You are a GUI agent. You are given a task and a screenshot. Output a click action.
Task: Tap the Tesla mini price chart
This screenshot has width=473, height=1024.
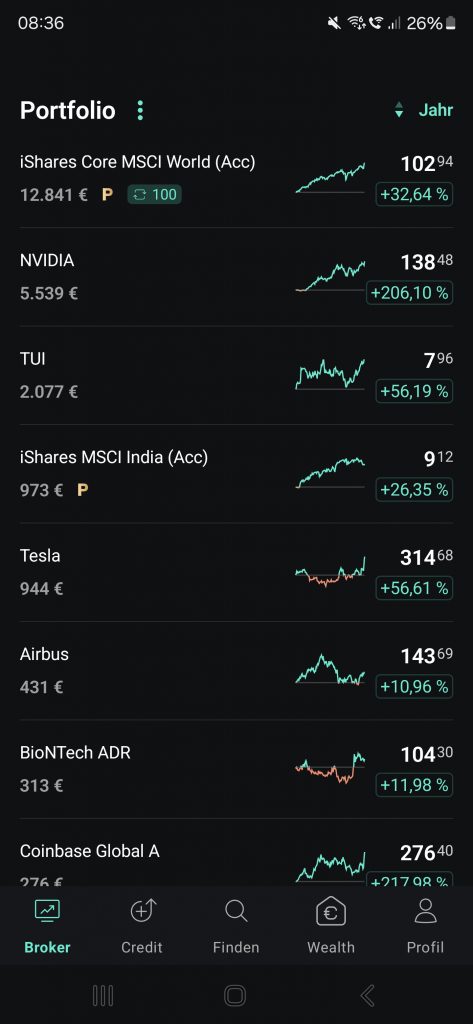click(330, 571)
